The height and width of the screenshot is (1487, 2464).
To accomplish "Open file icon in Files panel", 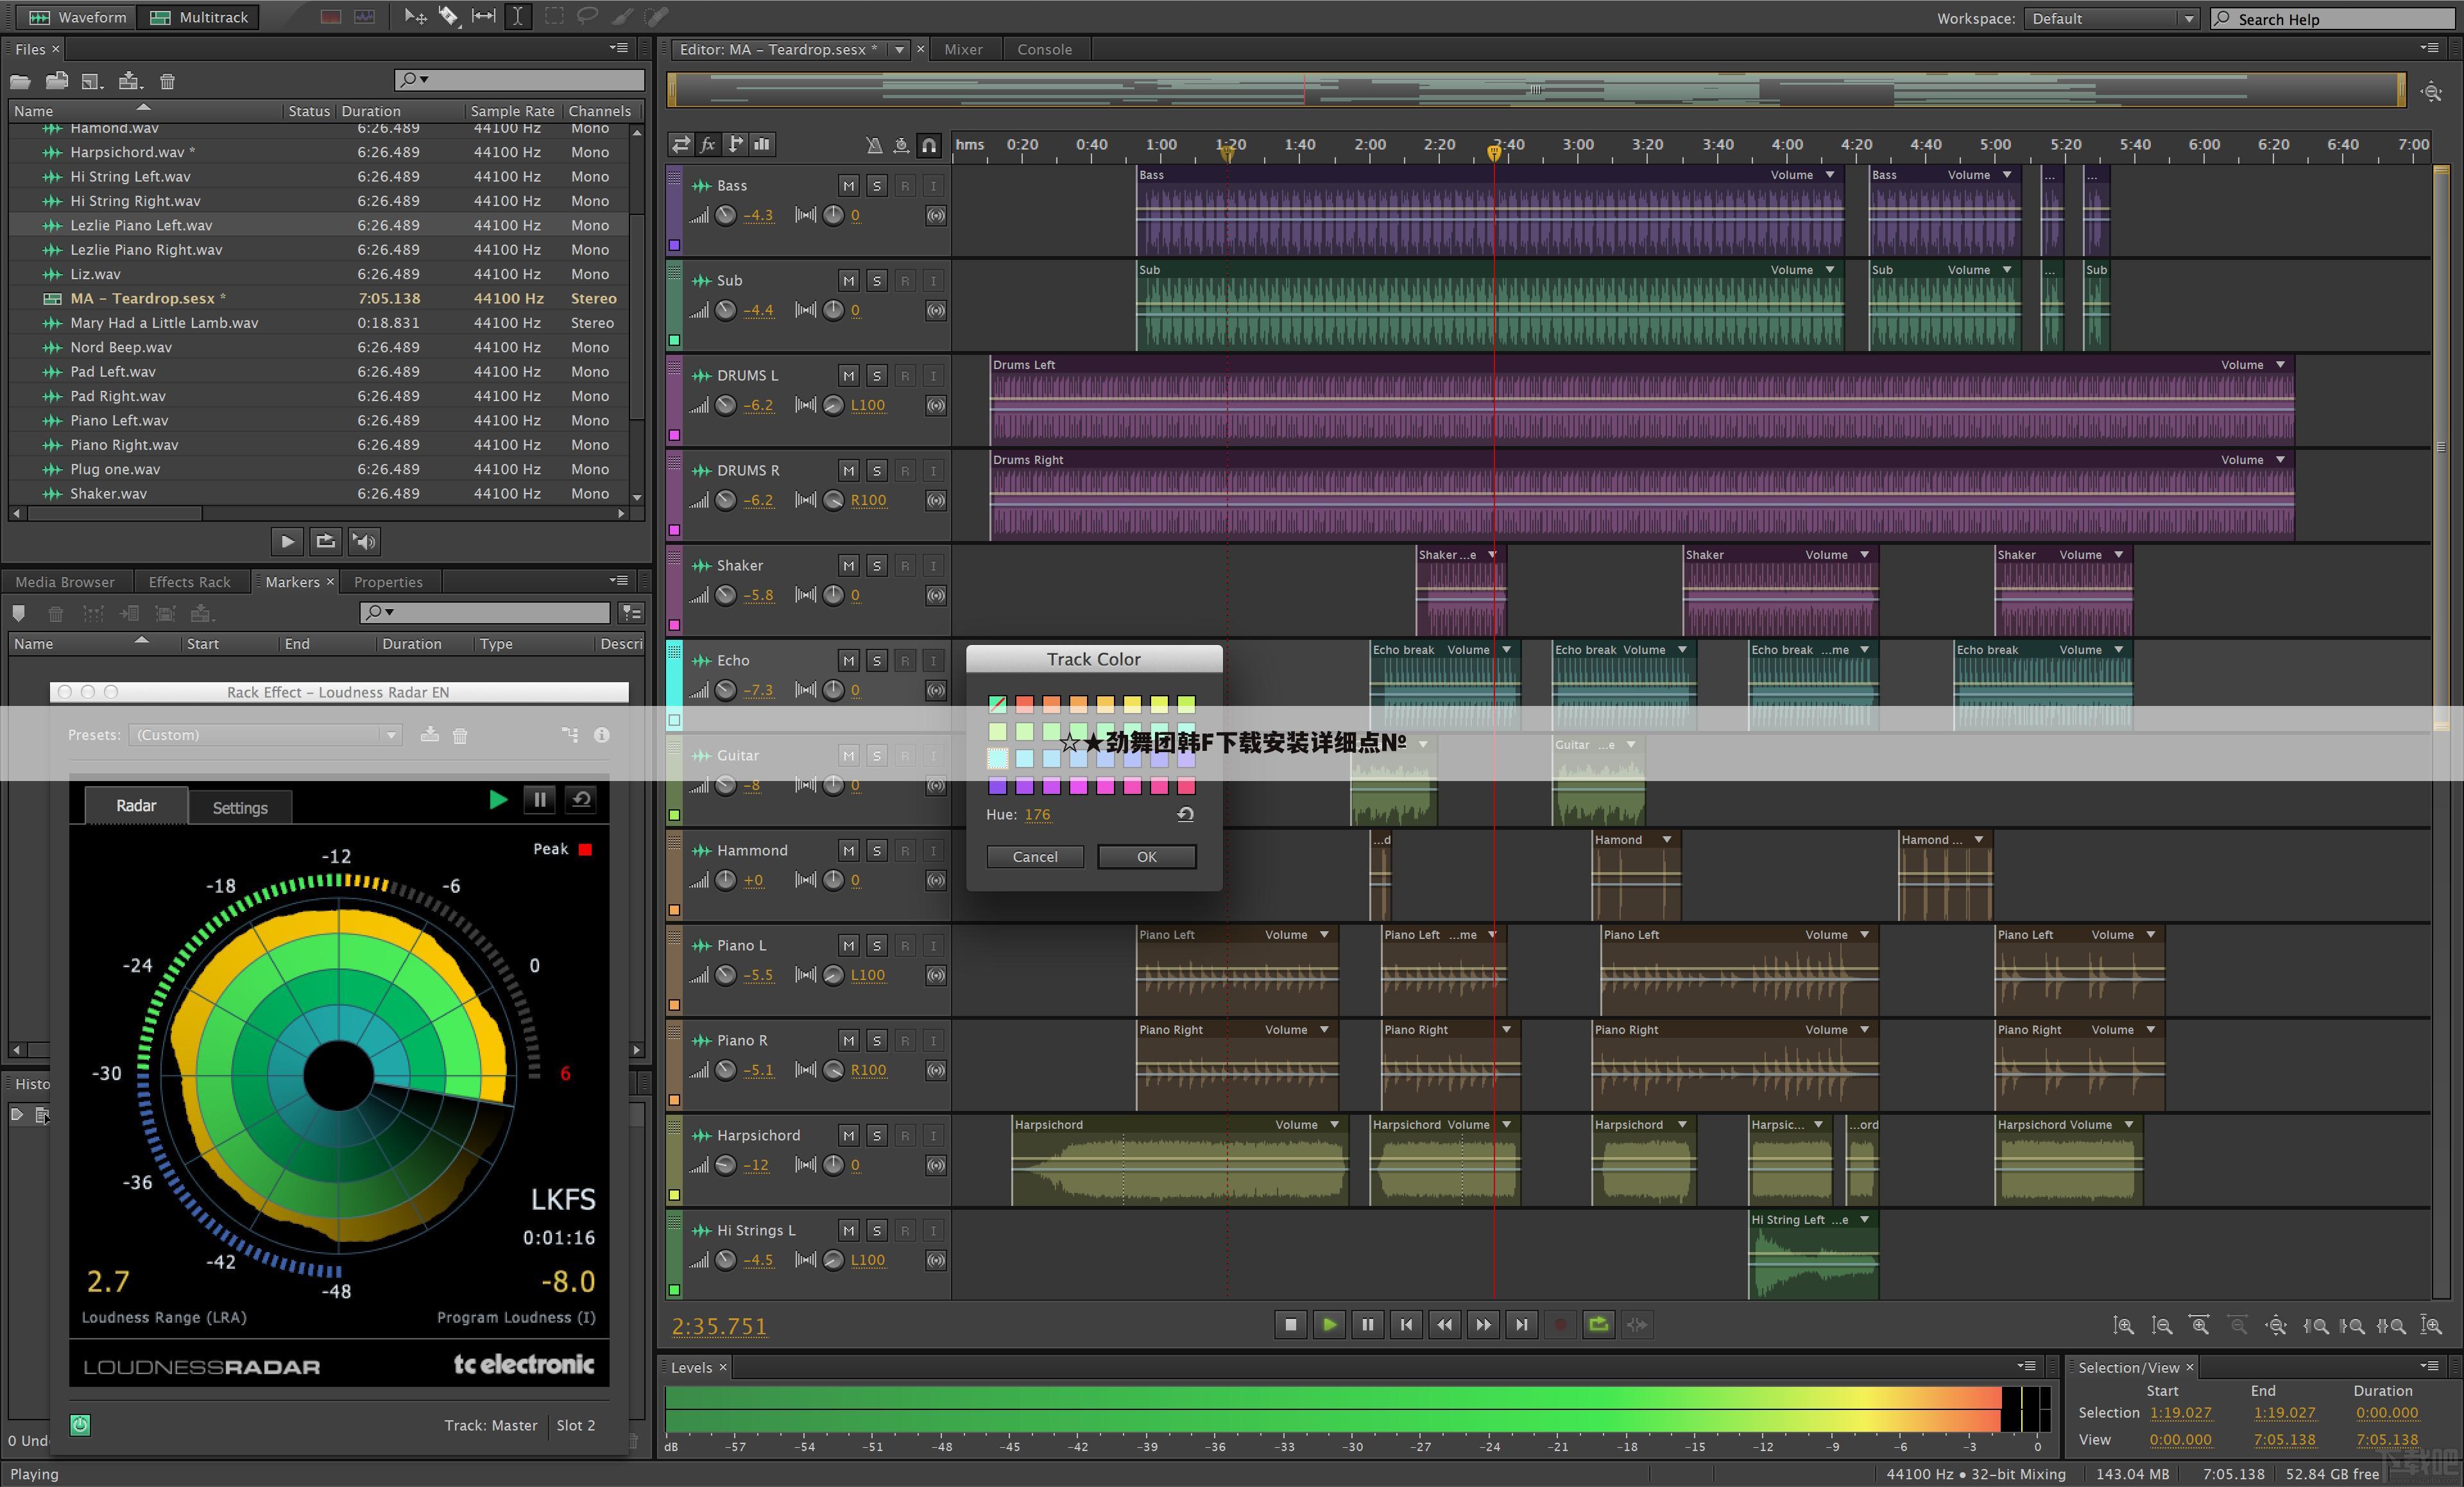I will pos(20,82).
